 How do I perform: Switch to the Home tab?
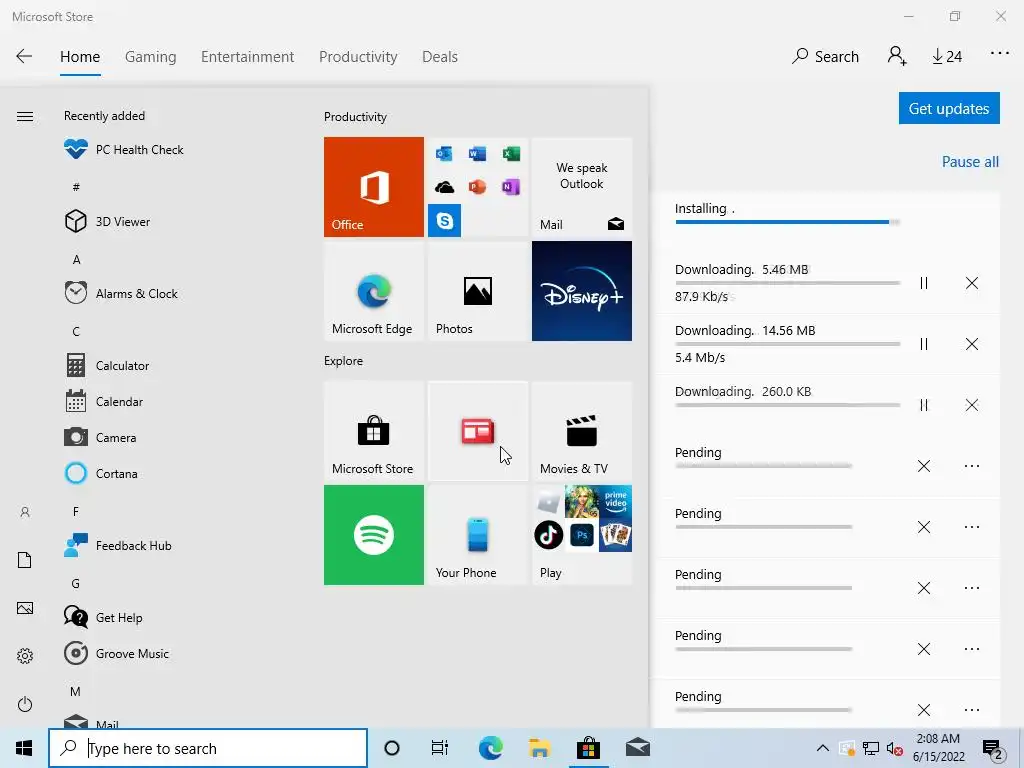tap(80, 57)
